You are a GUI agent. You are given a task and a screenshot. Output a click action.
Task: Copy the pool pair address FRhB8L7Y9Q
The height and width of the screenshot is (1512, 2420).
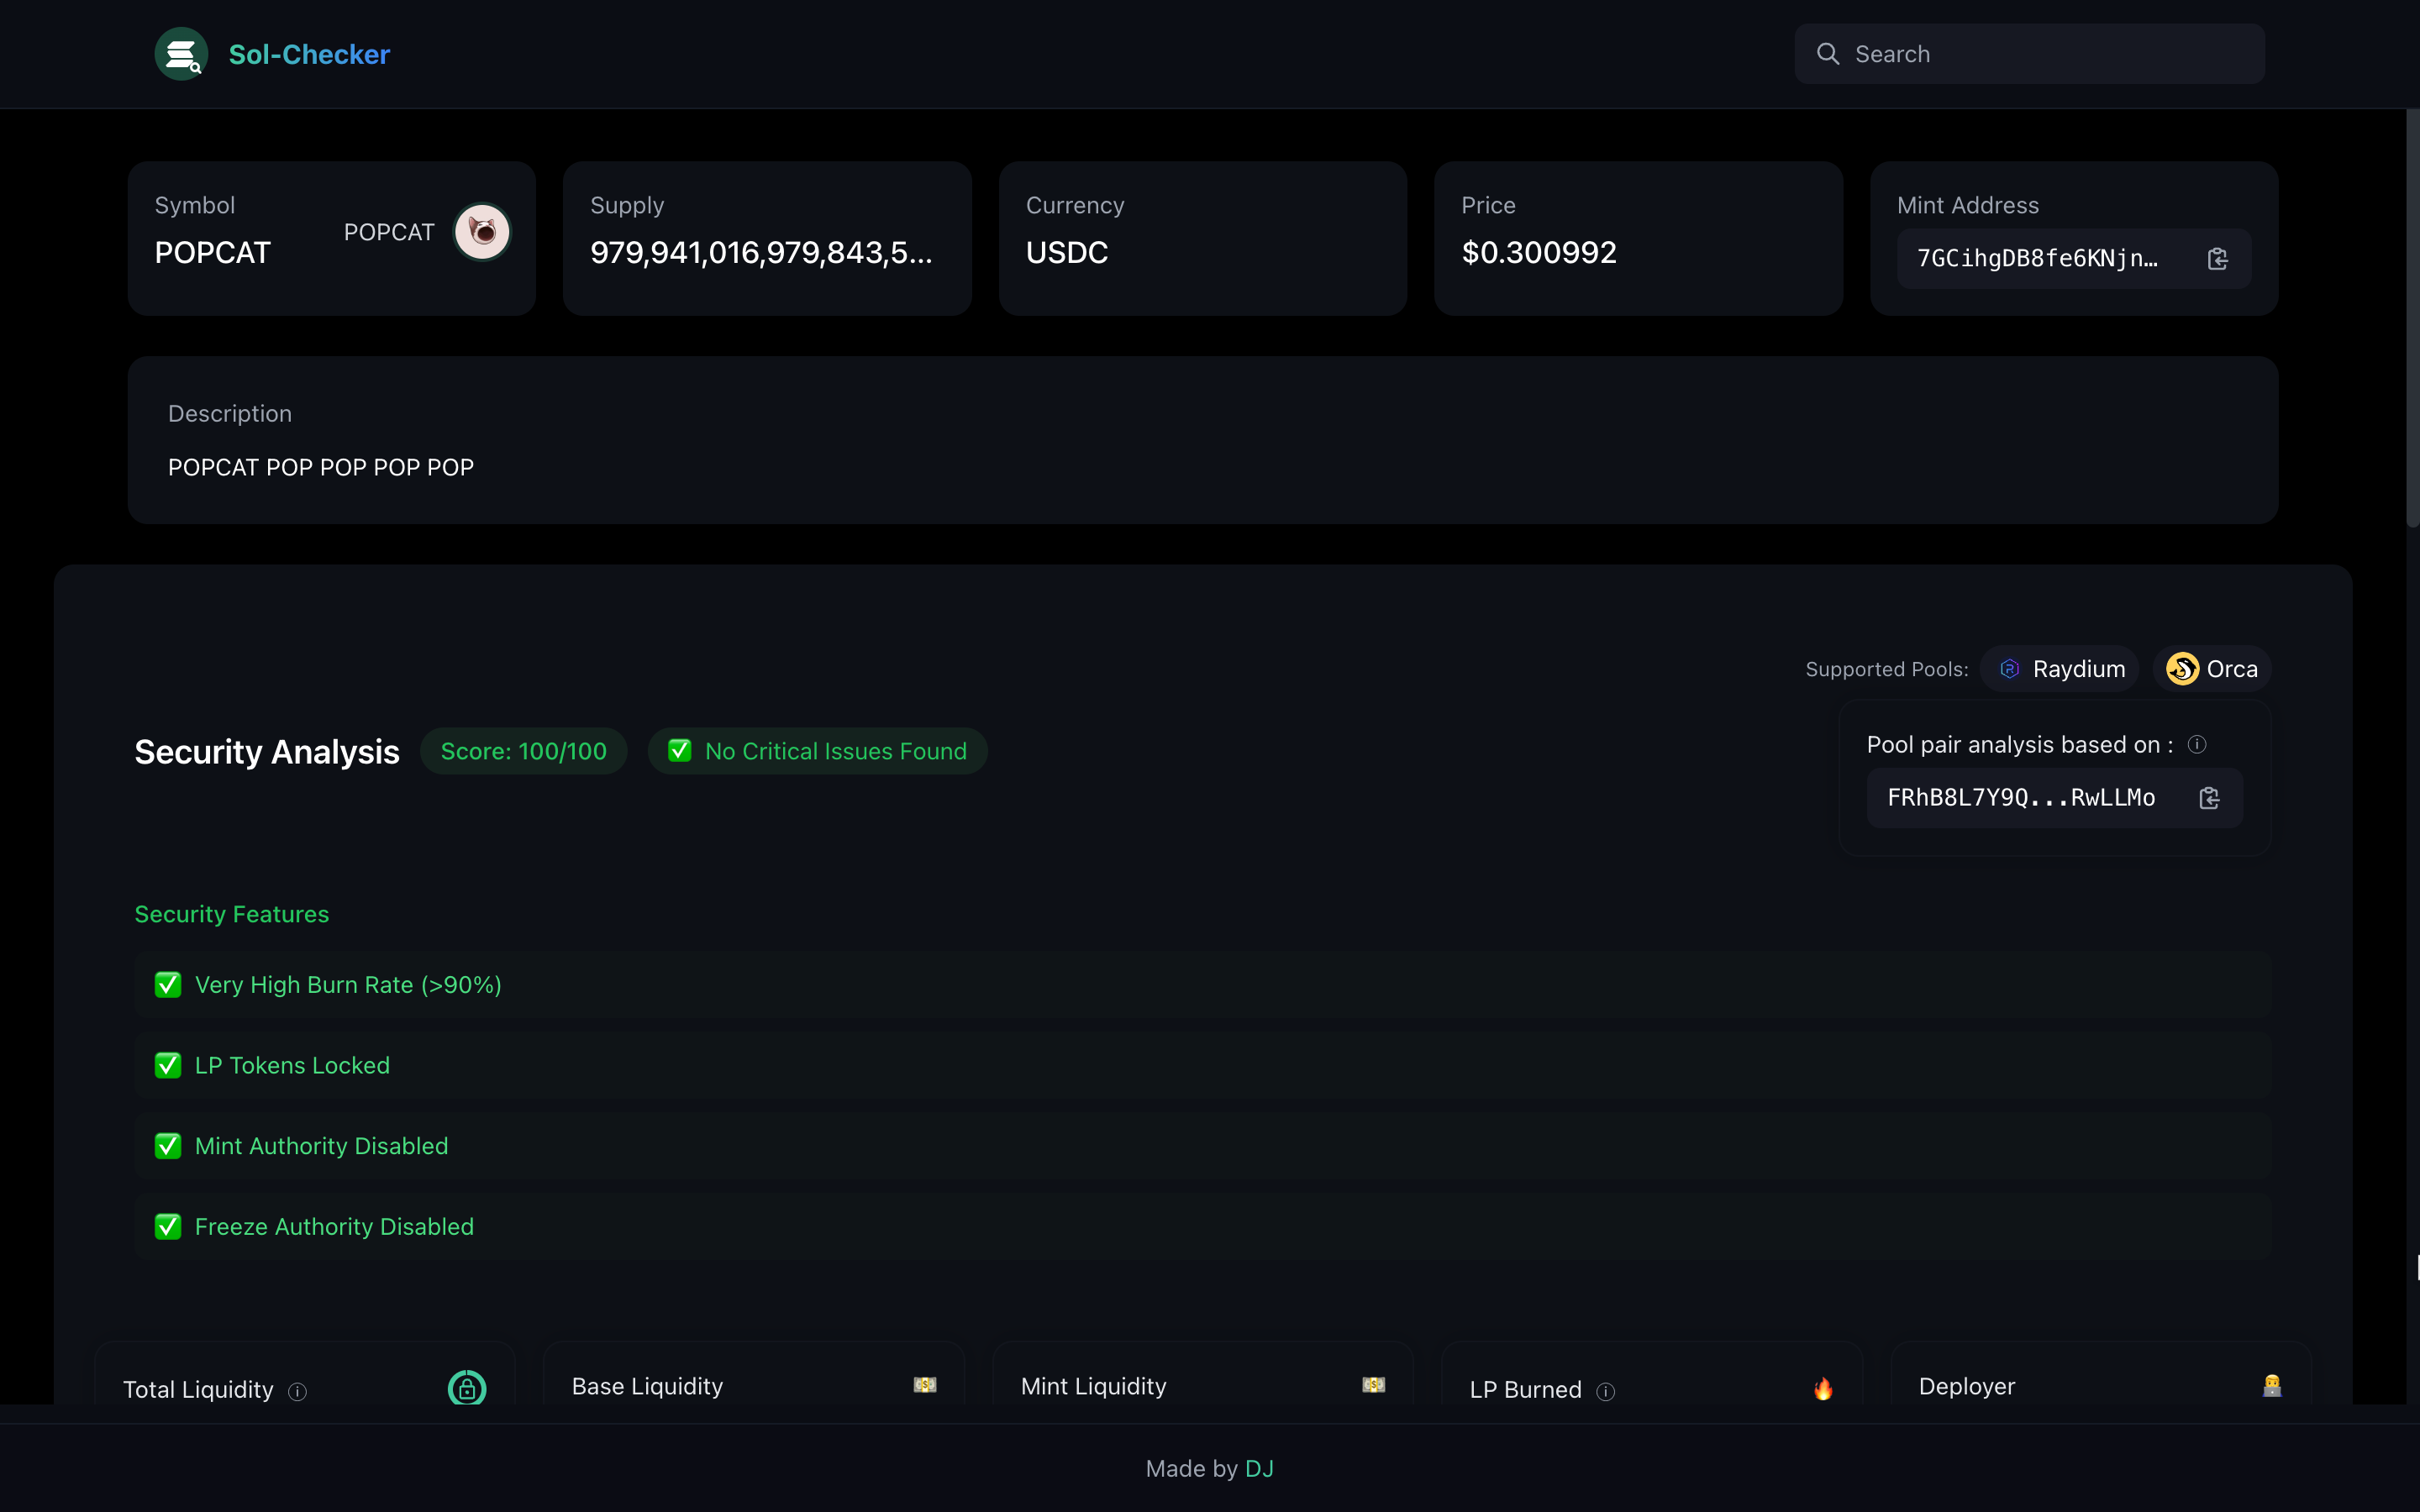[2209, 798]
